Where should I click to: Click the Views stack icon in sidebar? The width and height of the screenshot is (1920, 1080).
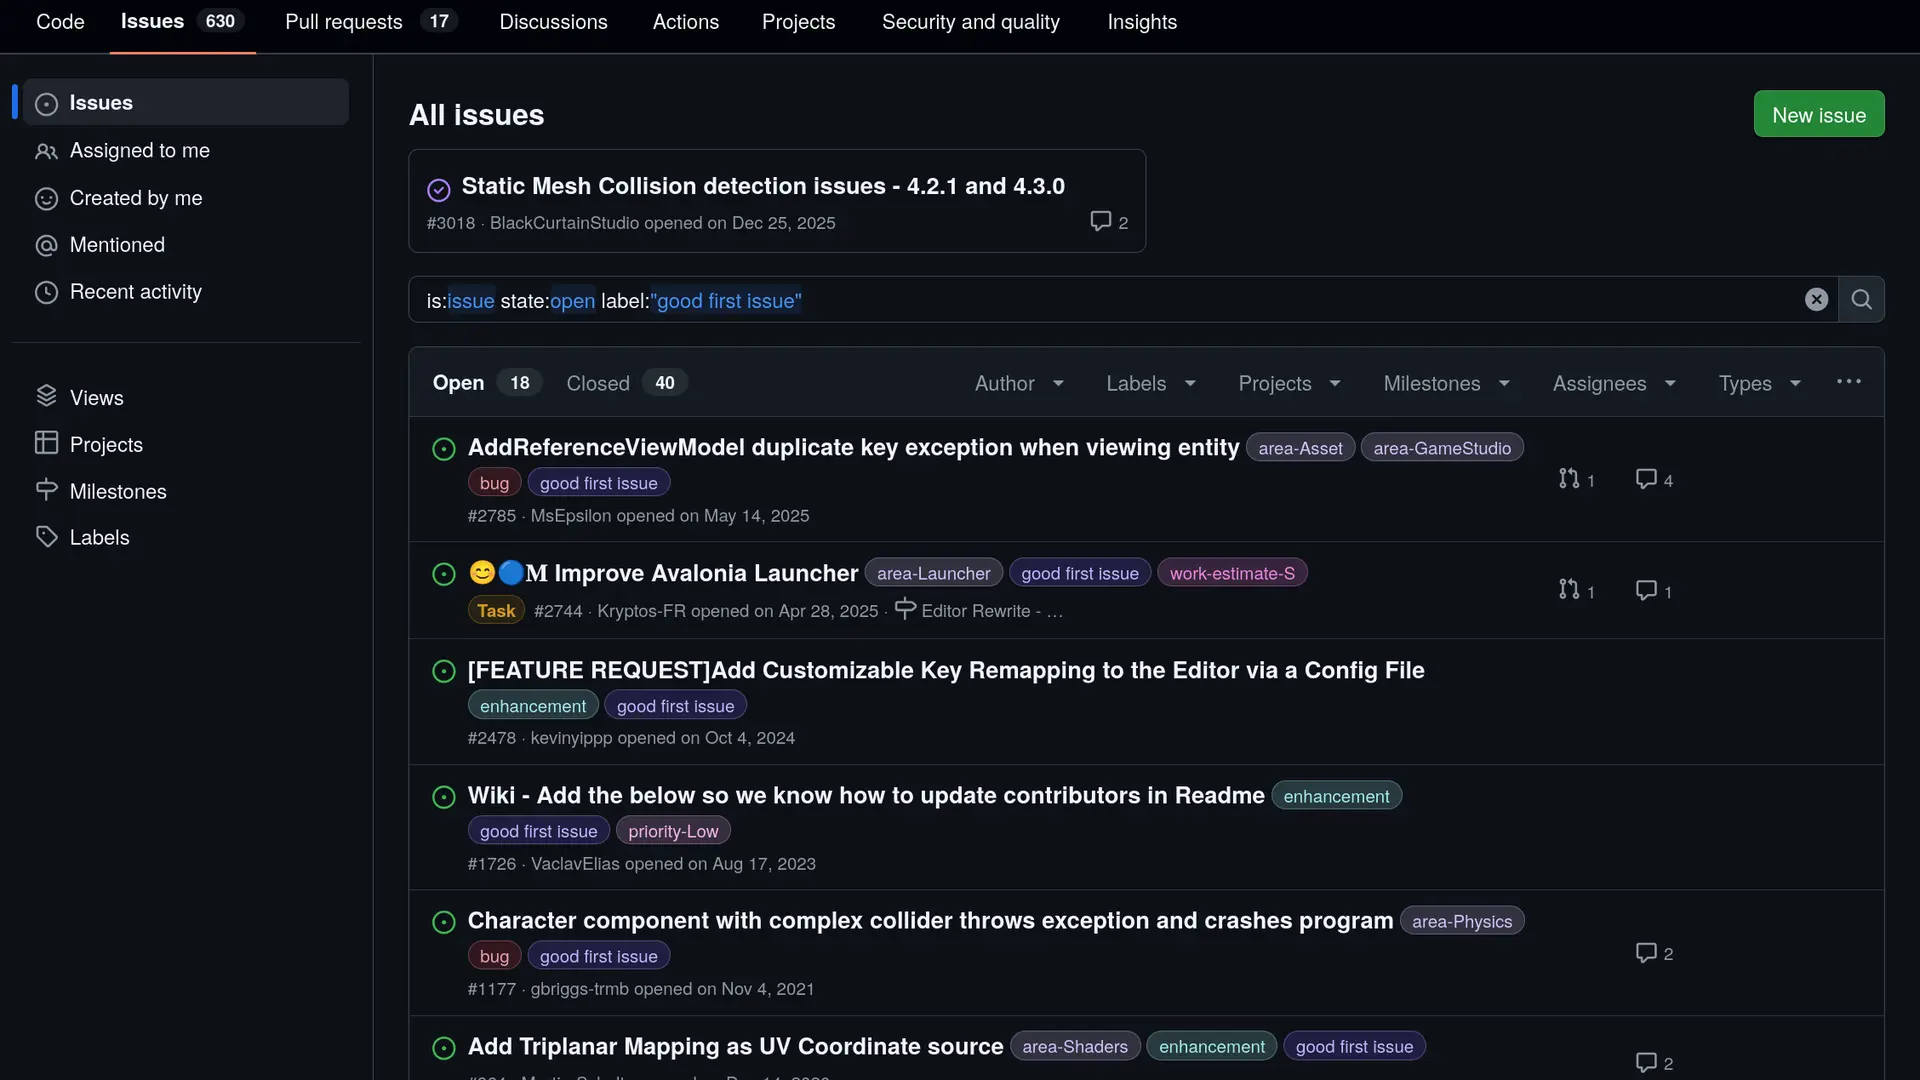click(x=46, y=396)
